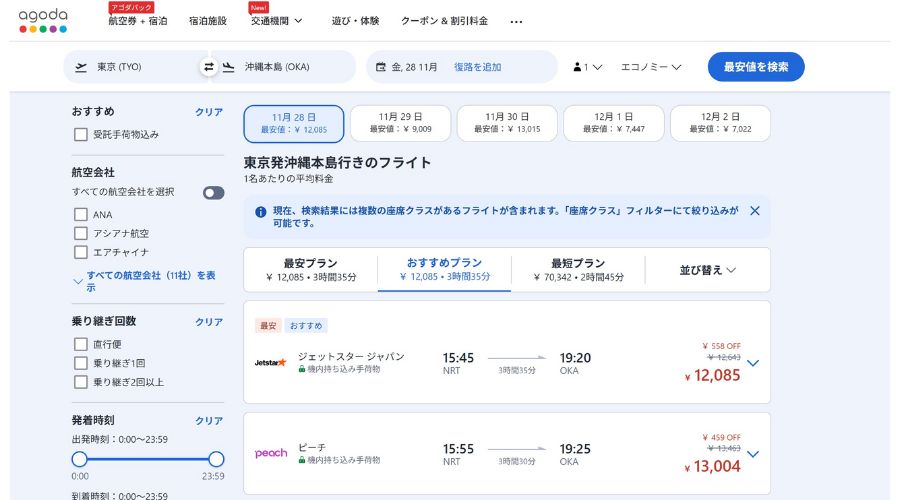
Task: Open the passenger count dropdown
Action: [x=588, y=67]
